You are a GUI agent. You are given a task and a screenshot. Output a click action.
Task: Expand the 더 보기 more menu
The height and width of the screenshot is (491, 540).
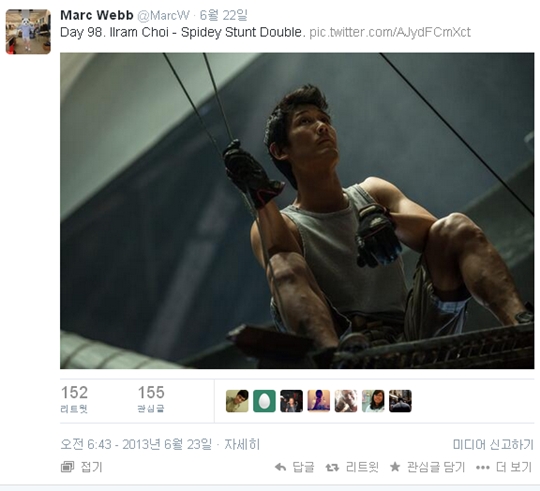click(x=504, y=467)
